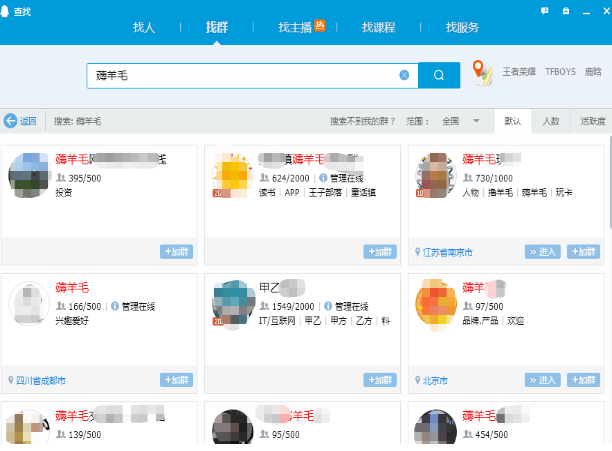The height and width of the screenshot is (451, 612).
Task: Join the 166/500 兴趣爱好 group
Action: (176, 380)
